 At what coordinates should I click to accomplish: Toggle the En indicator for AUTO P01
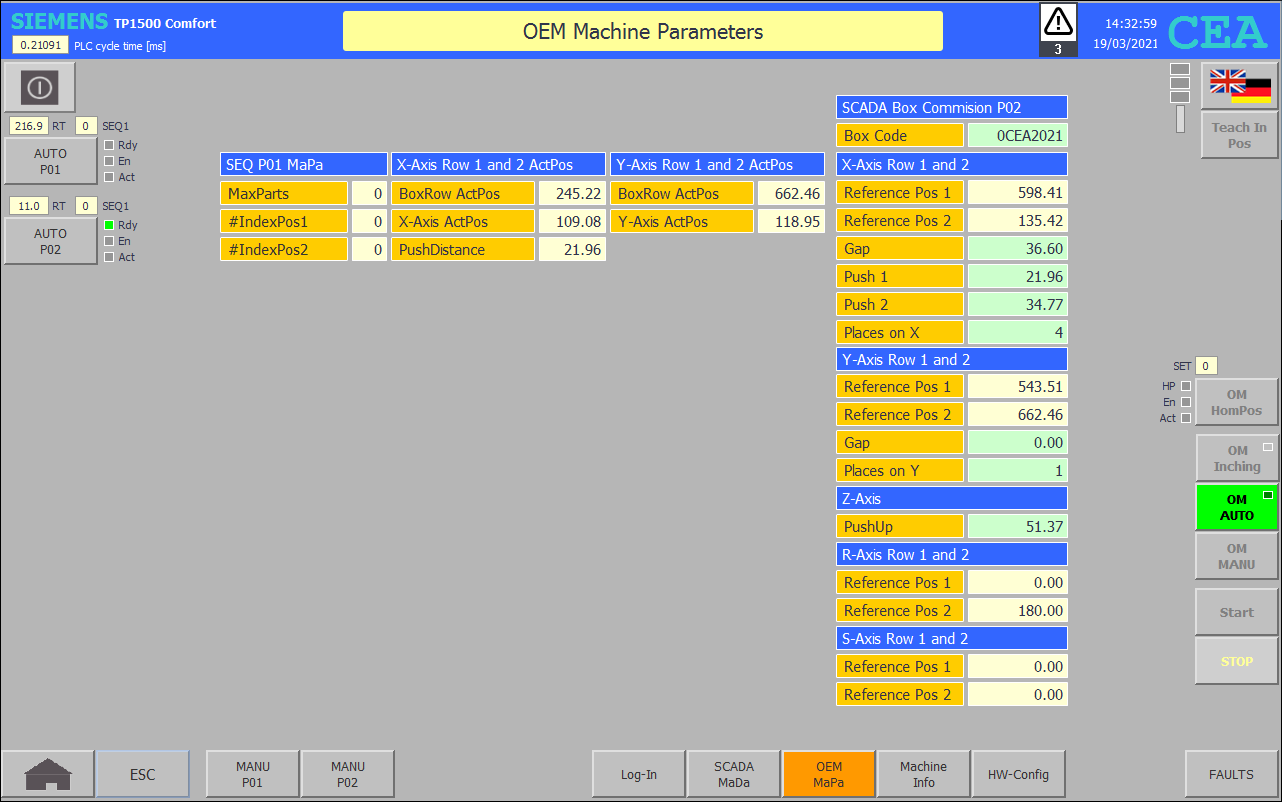[110, 161]
